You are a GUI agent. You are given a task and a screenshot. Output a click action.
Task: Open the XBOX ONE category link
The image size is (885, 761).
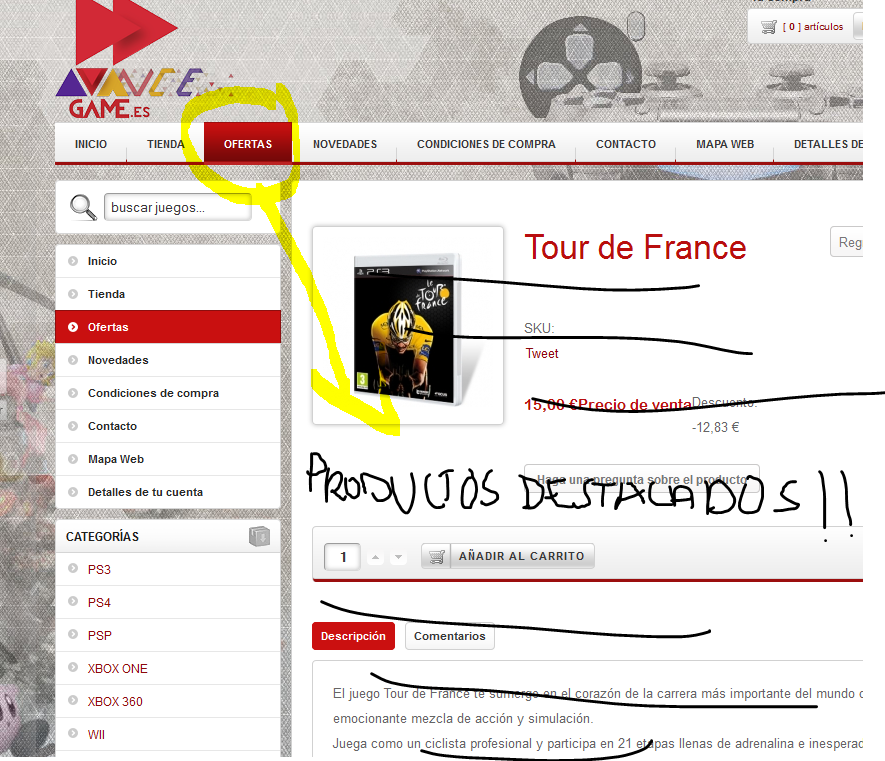point(117,668)
